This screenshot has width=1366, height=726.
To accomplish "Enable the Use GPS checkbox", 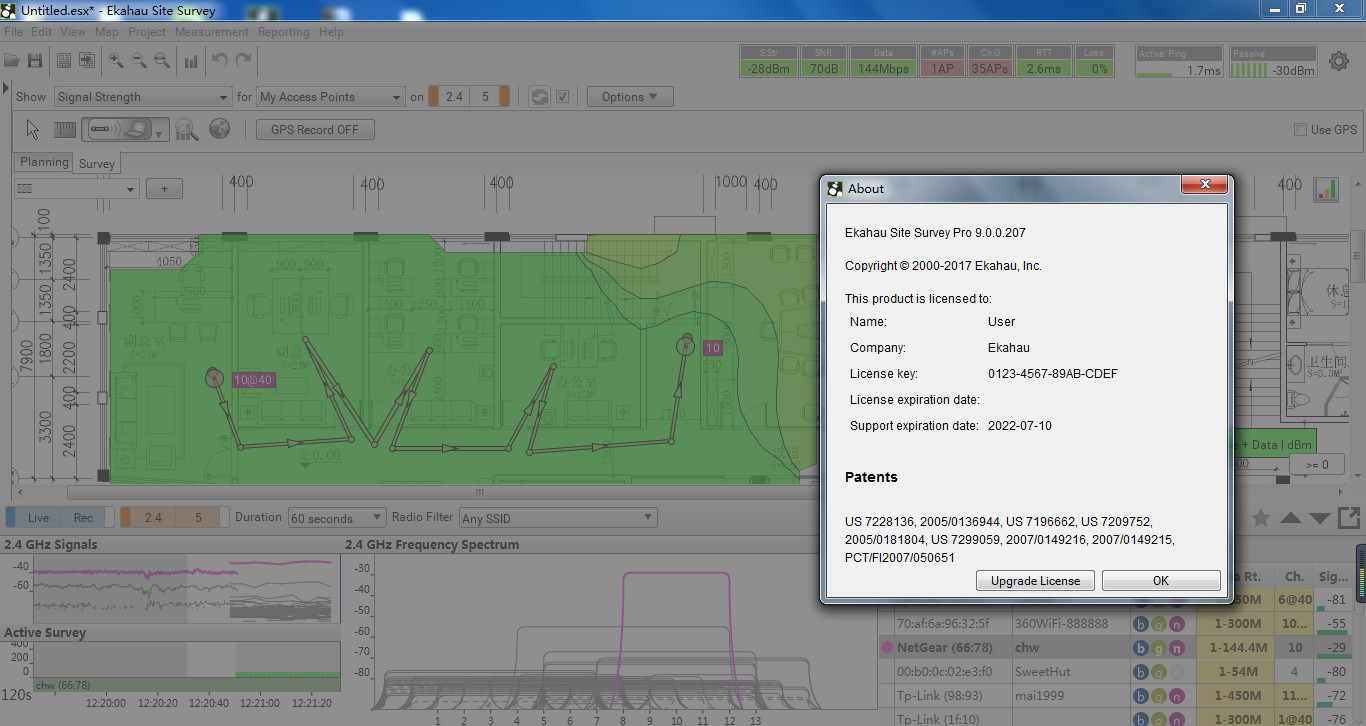I will point(1300,129).
